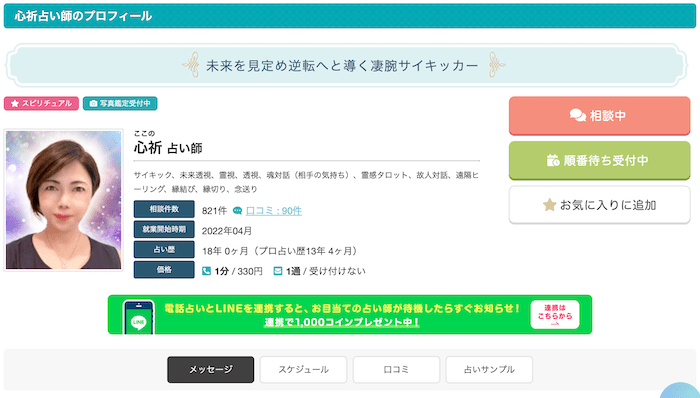700x398 pixels.
Task: Click the 価格 label
Action: tap(164, 269)
